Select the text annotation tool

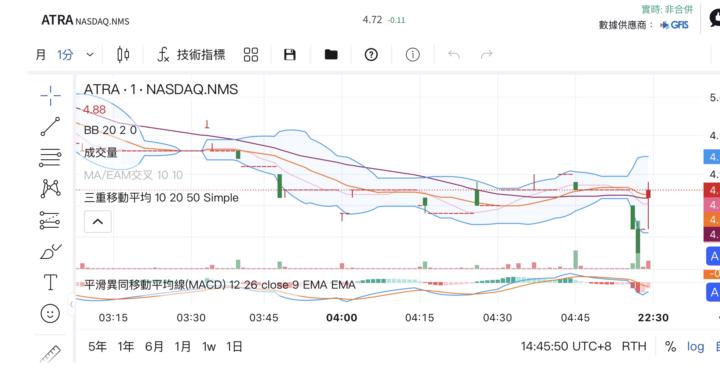tap(50, 282)
